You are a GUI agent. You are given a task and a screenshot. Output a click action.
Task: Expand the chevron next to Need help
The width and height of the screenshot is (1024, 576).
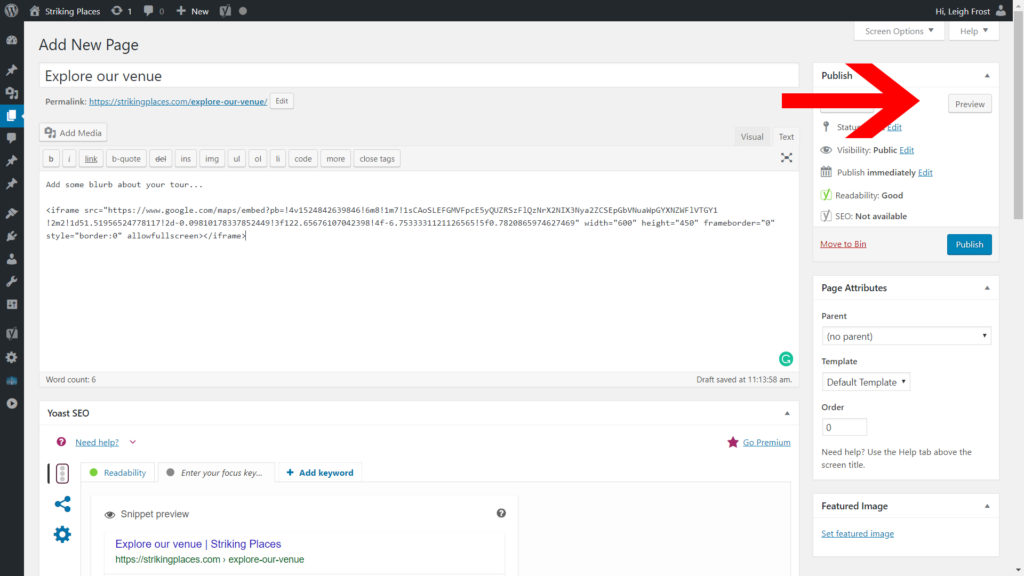click(133, 442)
